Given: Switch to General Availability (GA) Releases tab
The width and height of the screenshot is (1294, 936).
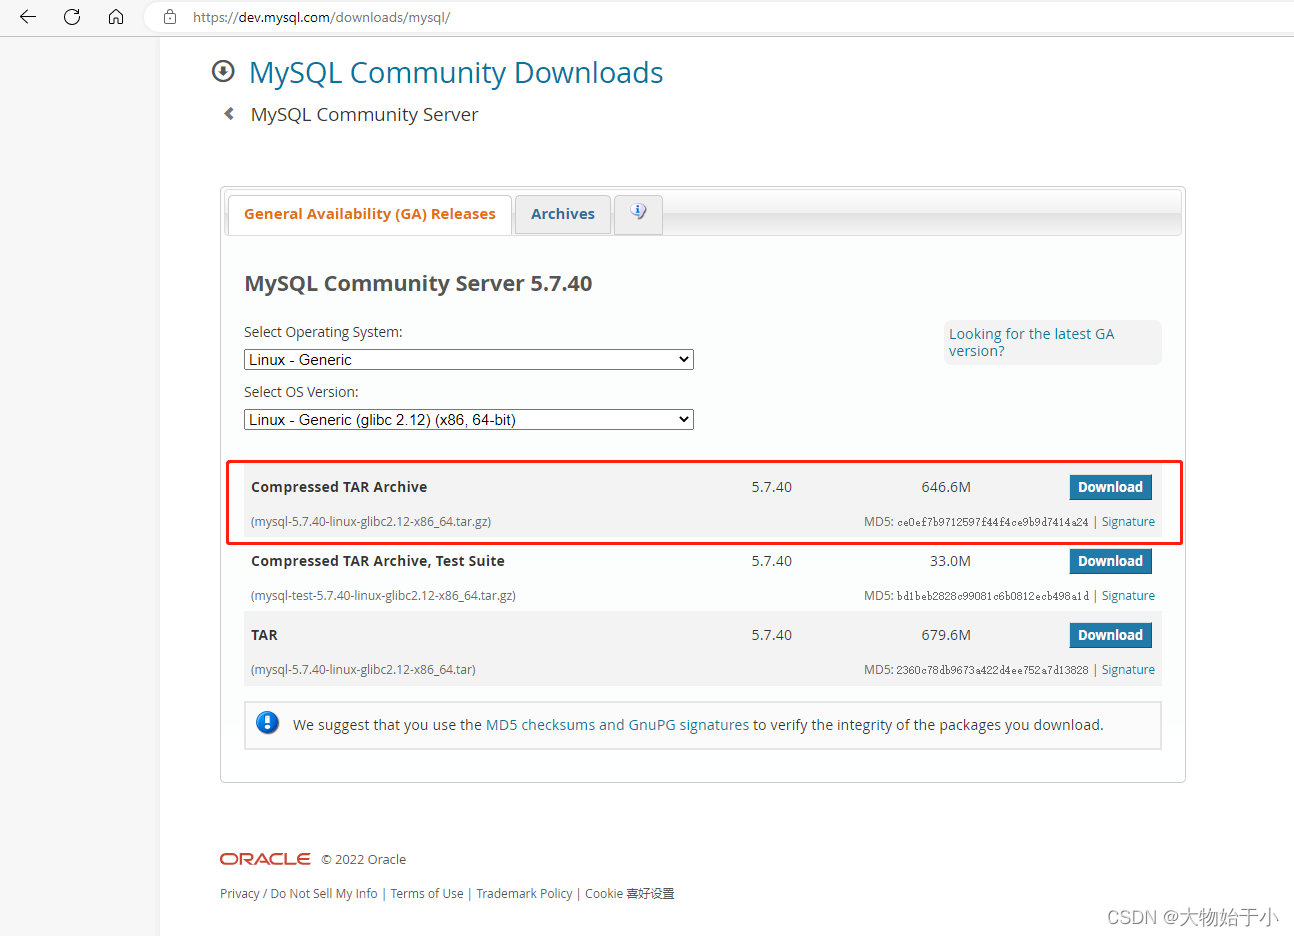Looking at the screenshot, I should point(370,214).
